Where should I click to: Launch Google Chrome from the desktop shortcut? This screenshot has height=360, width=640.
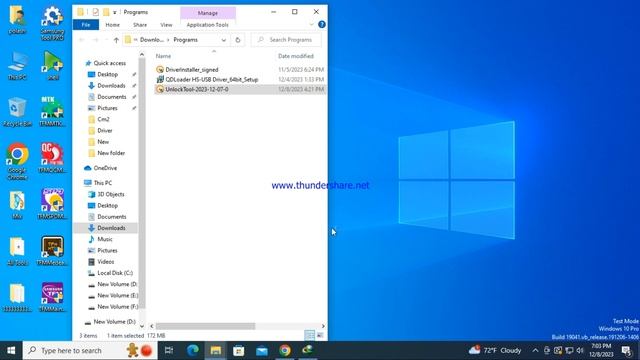point(17,161)
